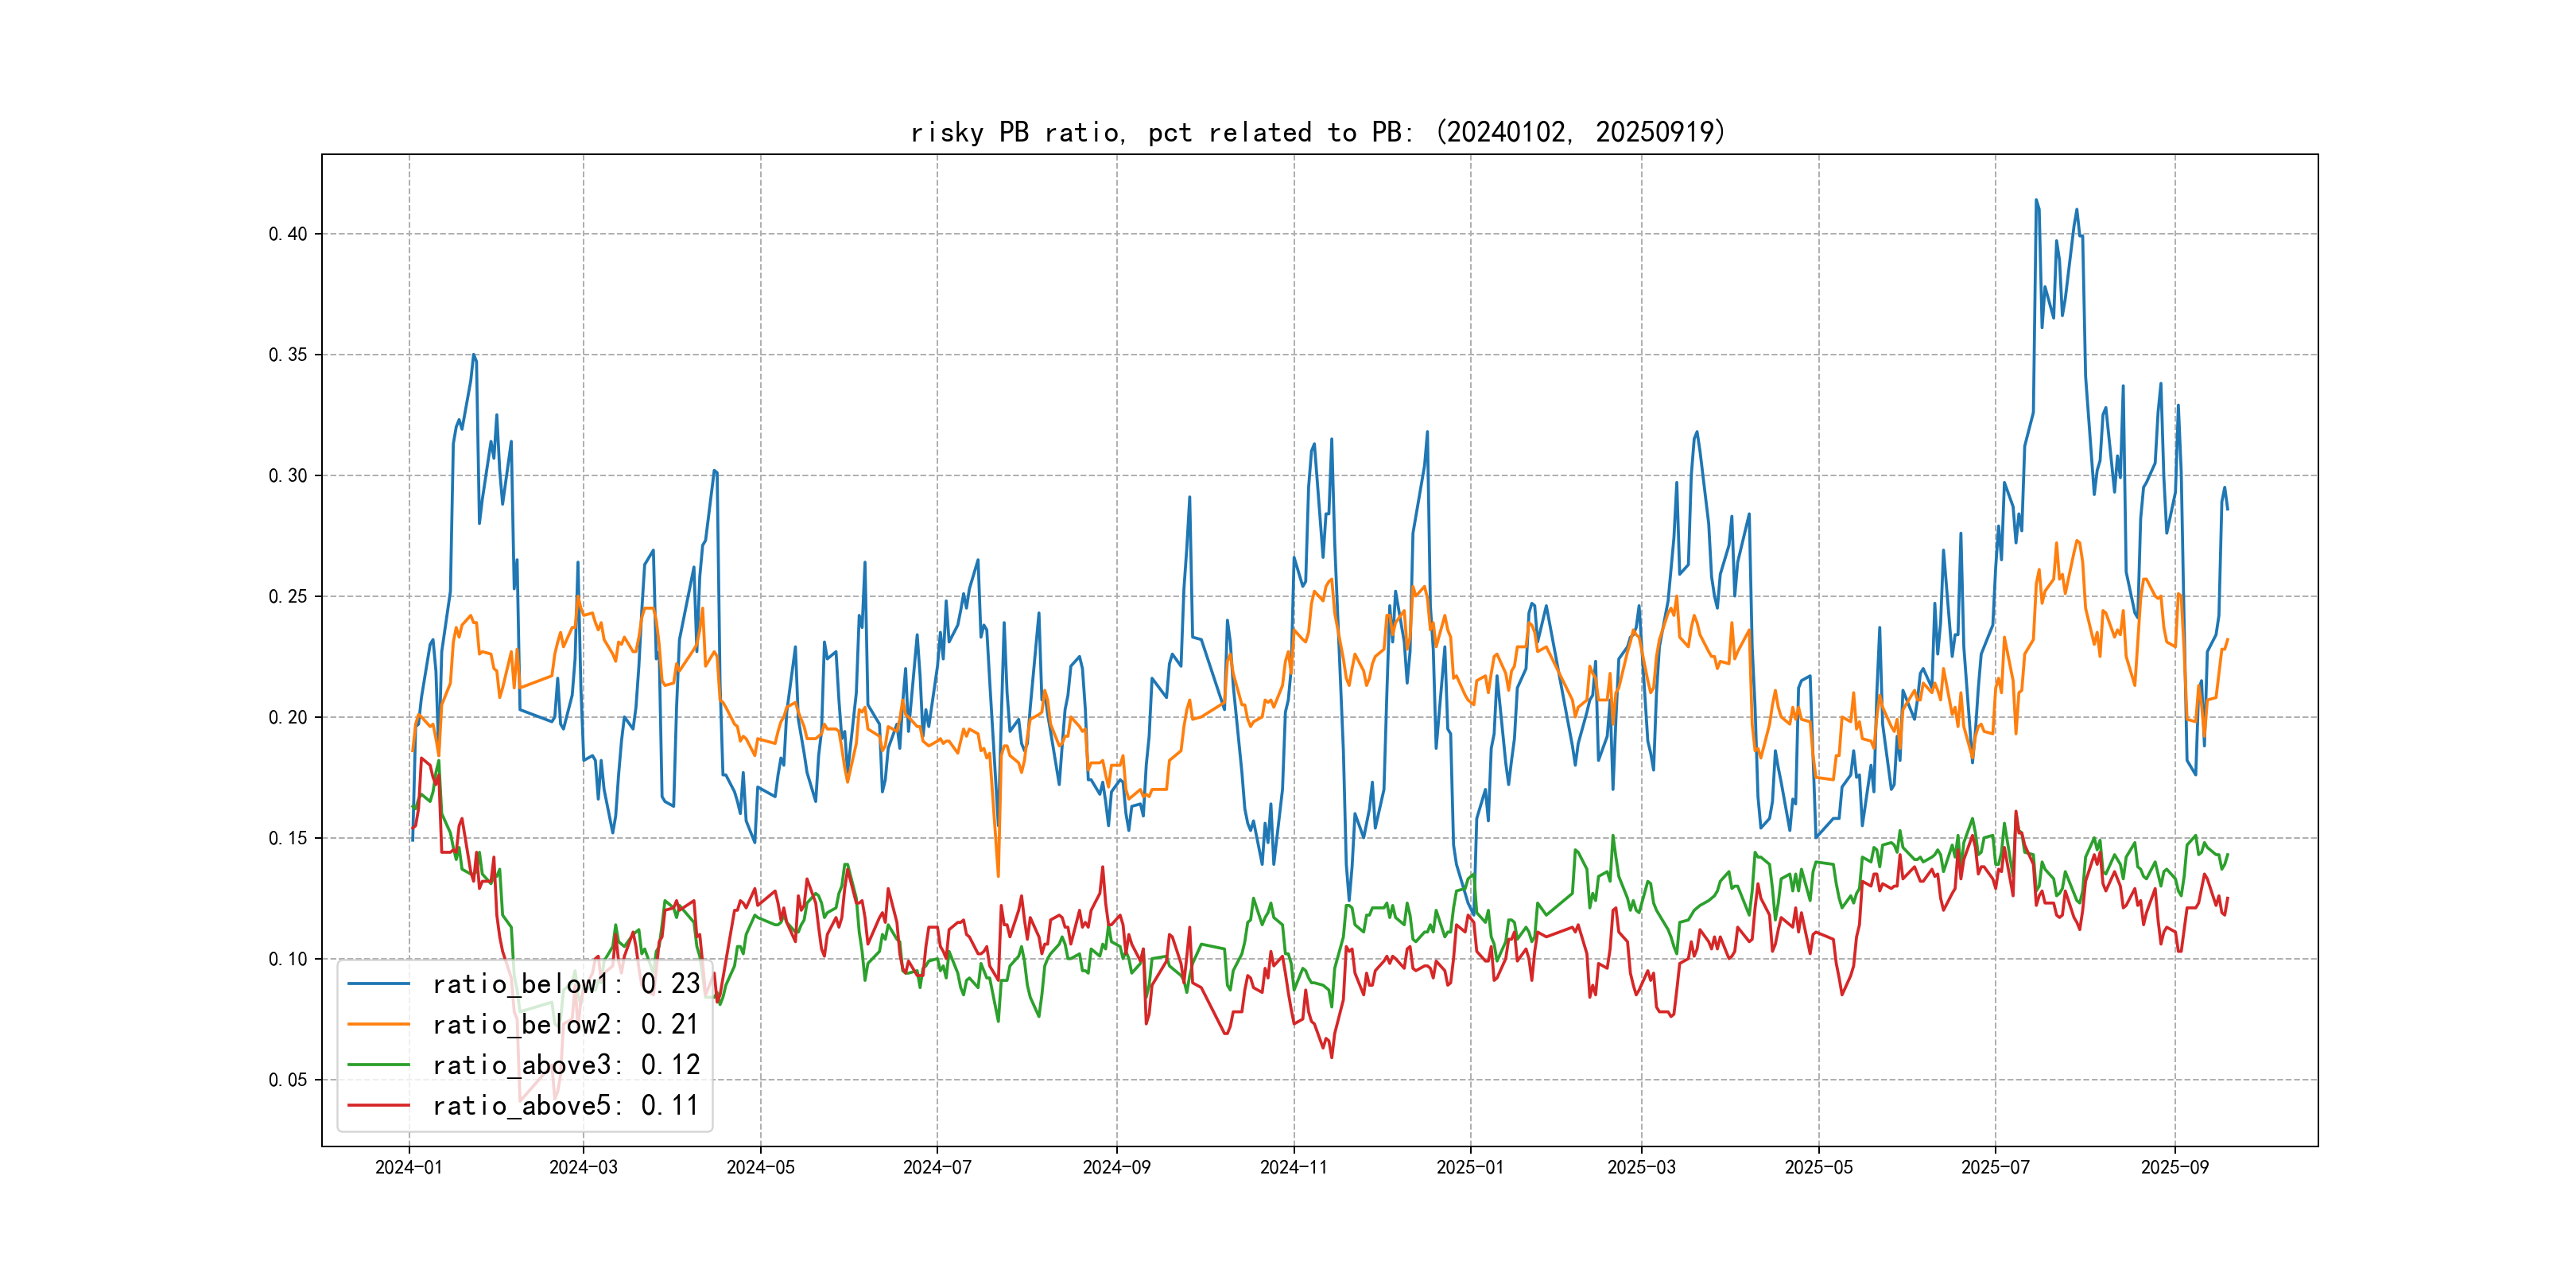
Task: Select the 'ratio_below2: 0.21' legend label
Action: (x=566, y=1024)
